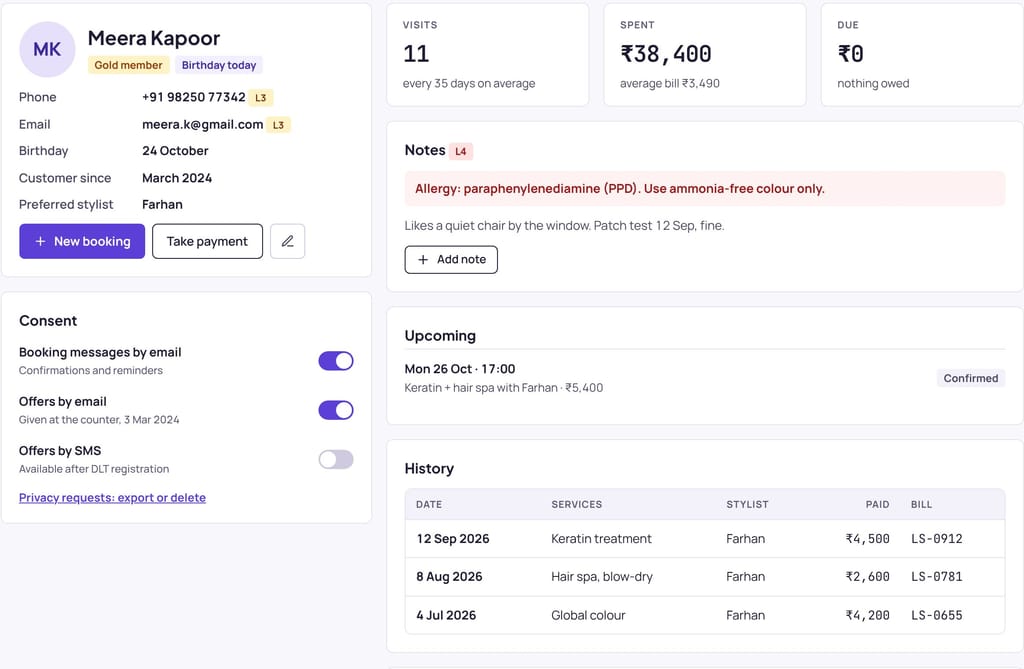
Task: Click the Meera Kapoor name heading
Action: pyautogui.click(x=153, y=38)
